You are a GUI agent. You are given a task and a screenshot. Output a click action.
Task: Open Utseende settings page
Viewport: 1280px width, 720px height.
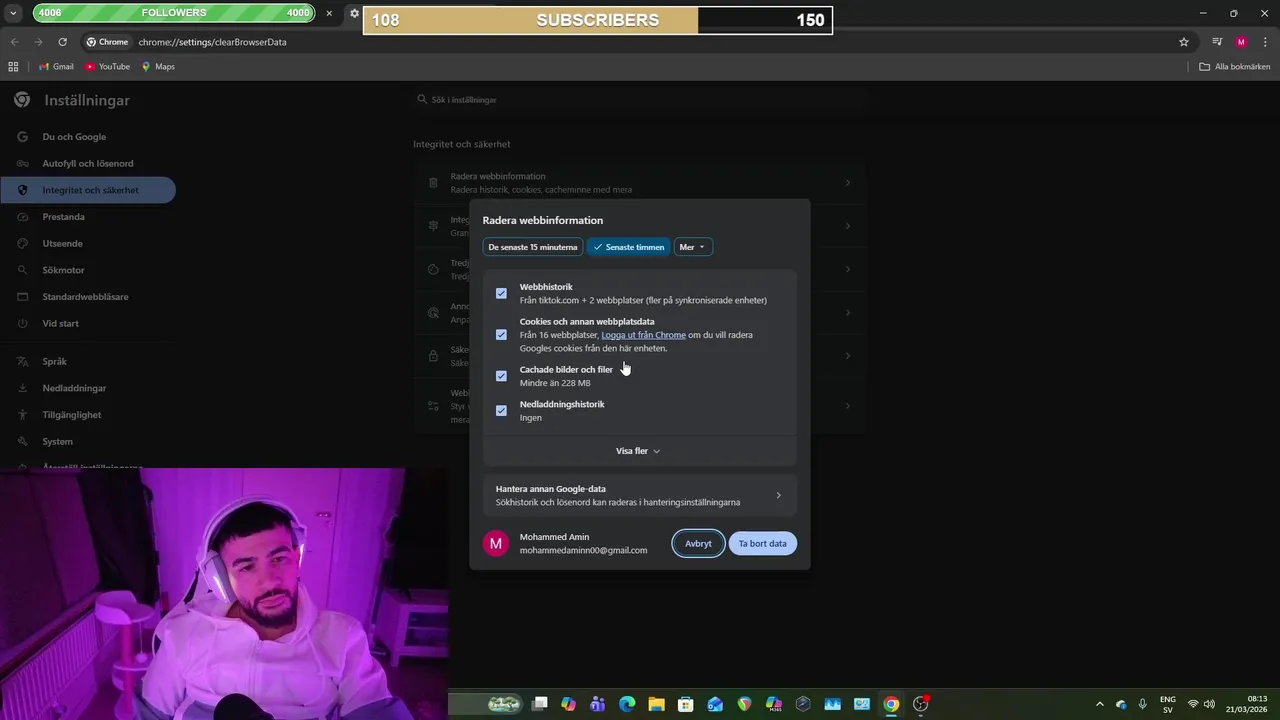(62, 244)
